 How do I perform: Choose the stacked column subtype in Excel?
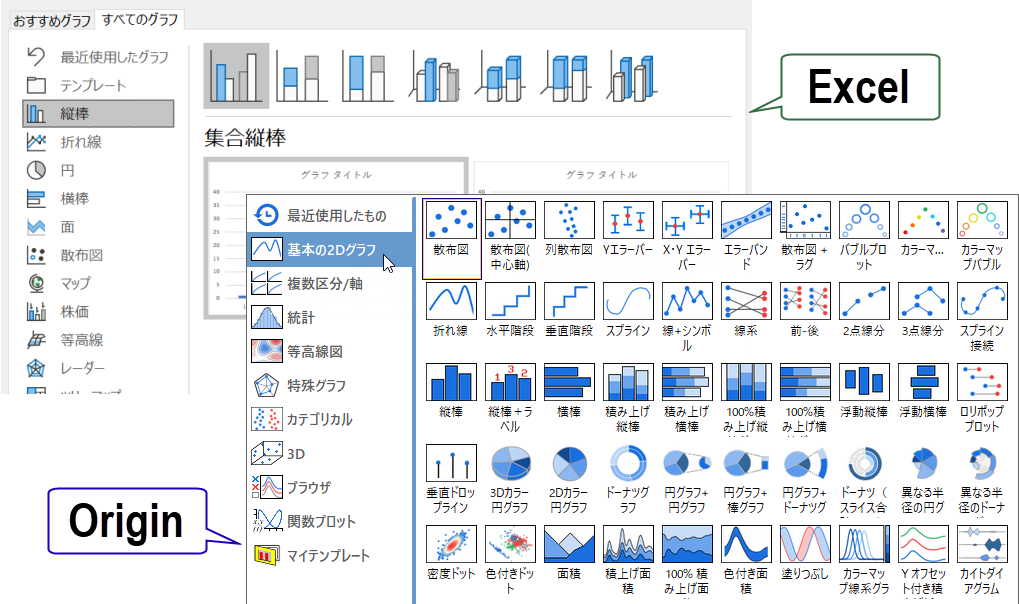302,77
